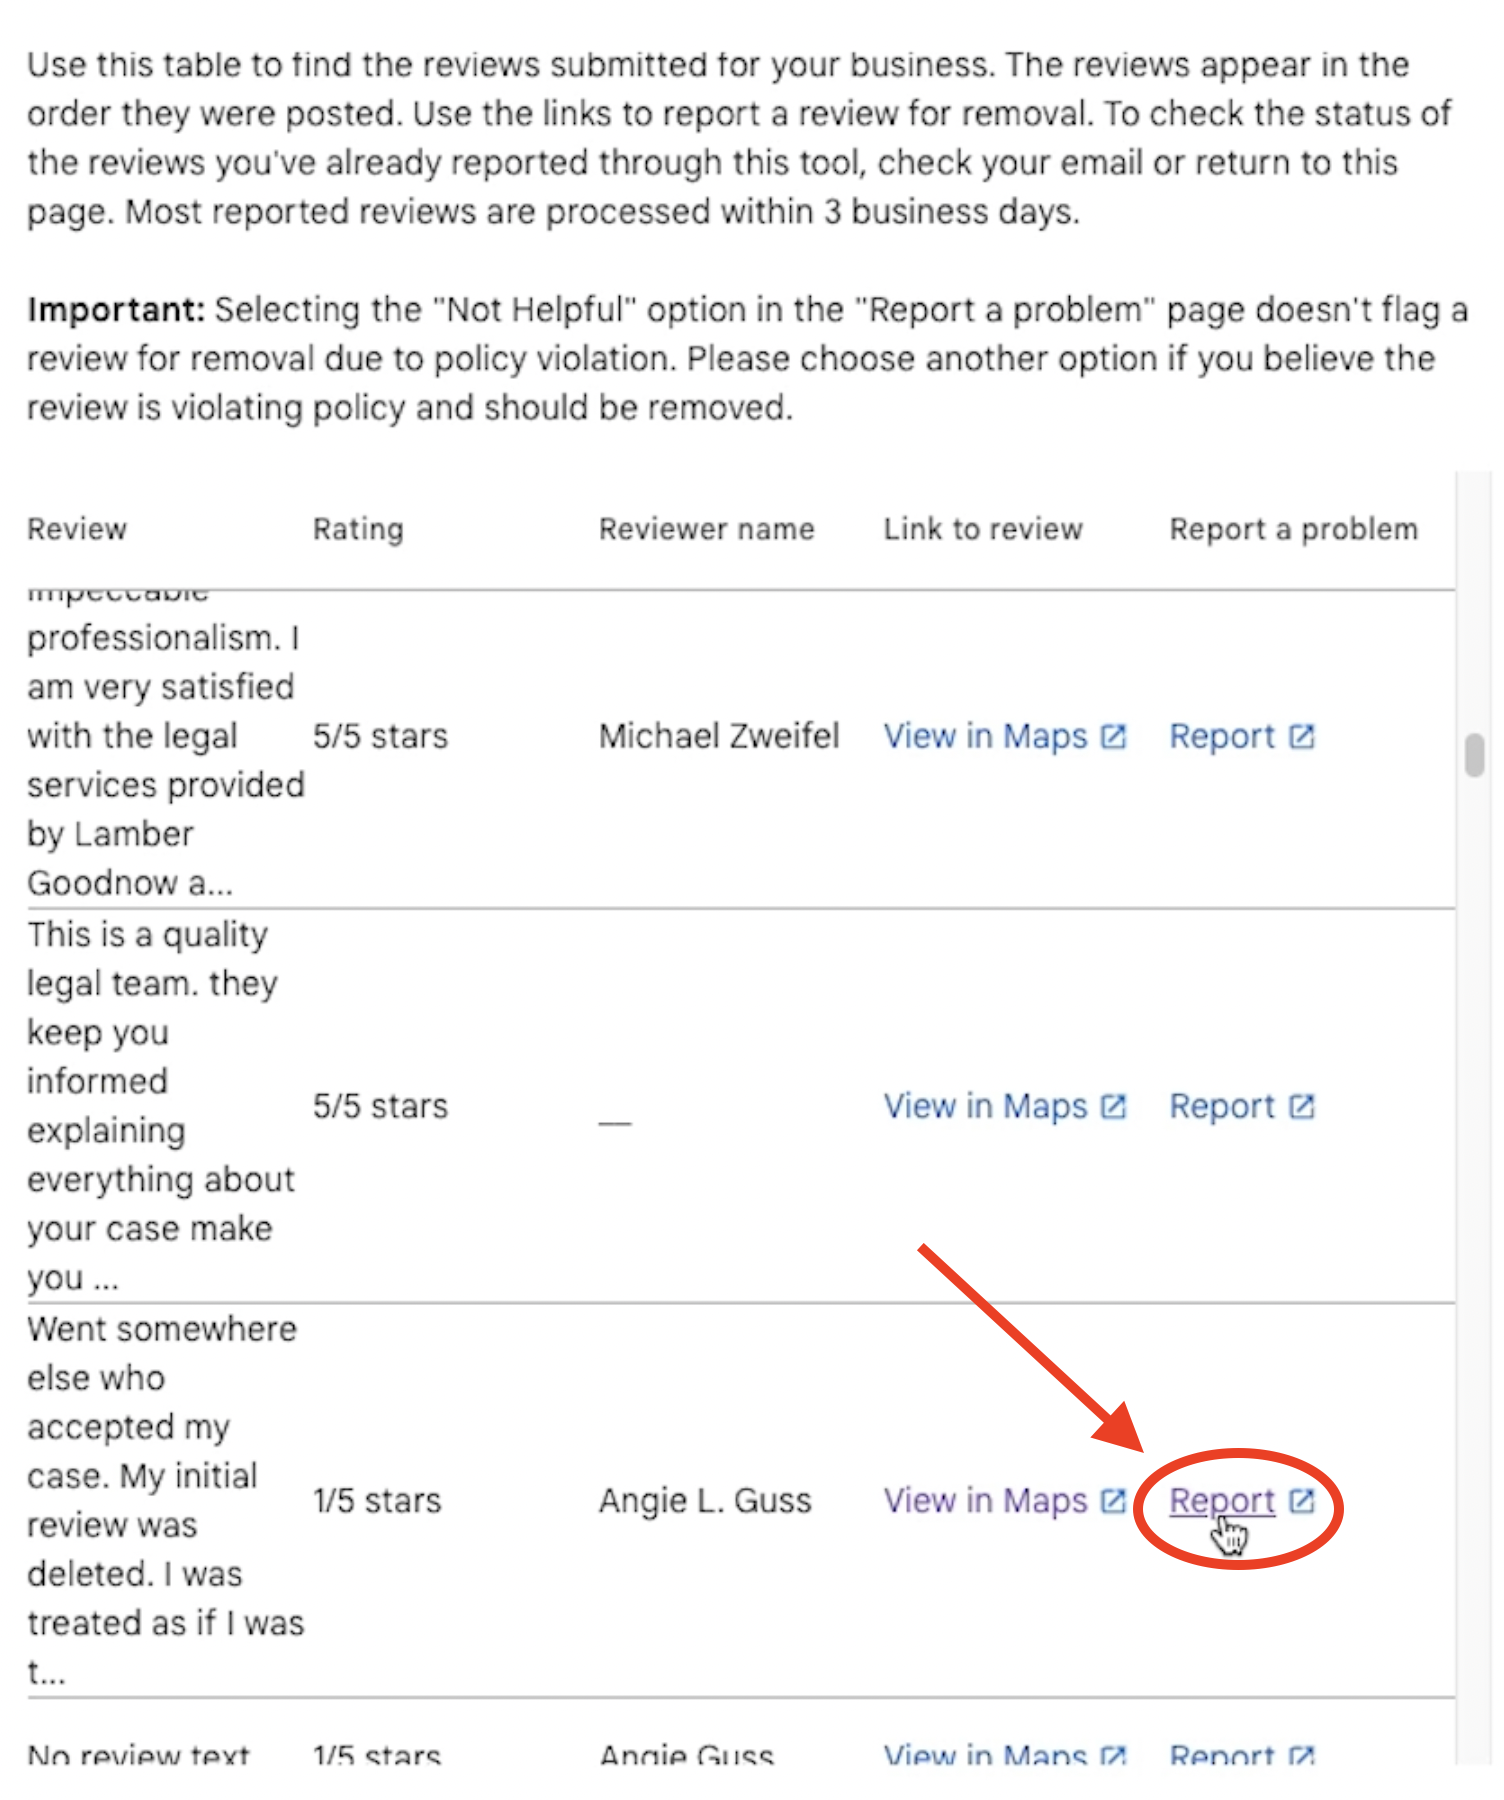Click the Maps external-link icon for the quality legal team review
Screen dimensions: 1504x1800
point(1113,1107)
